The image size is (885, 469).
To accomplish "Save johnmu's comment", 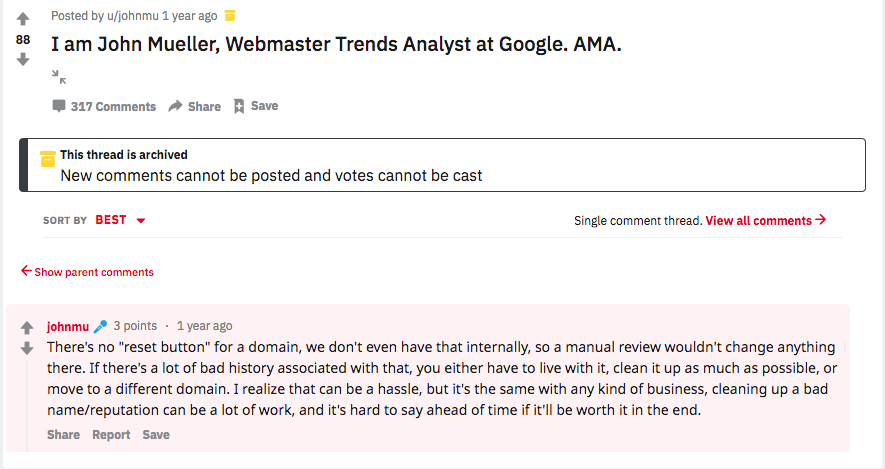I will (x=156, y=435).
